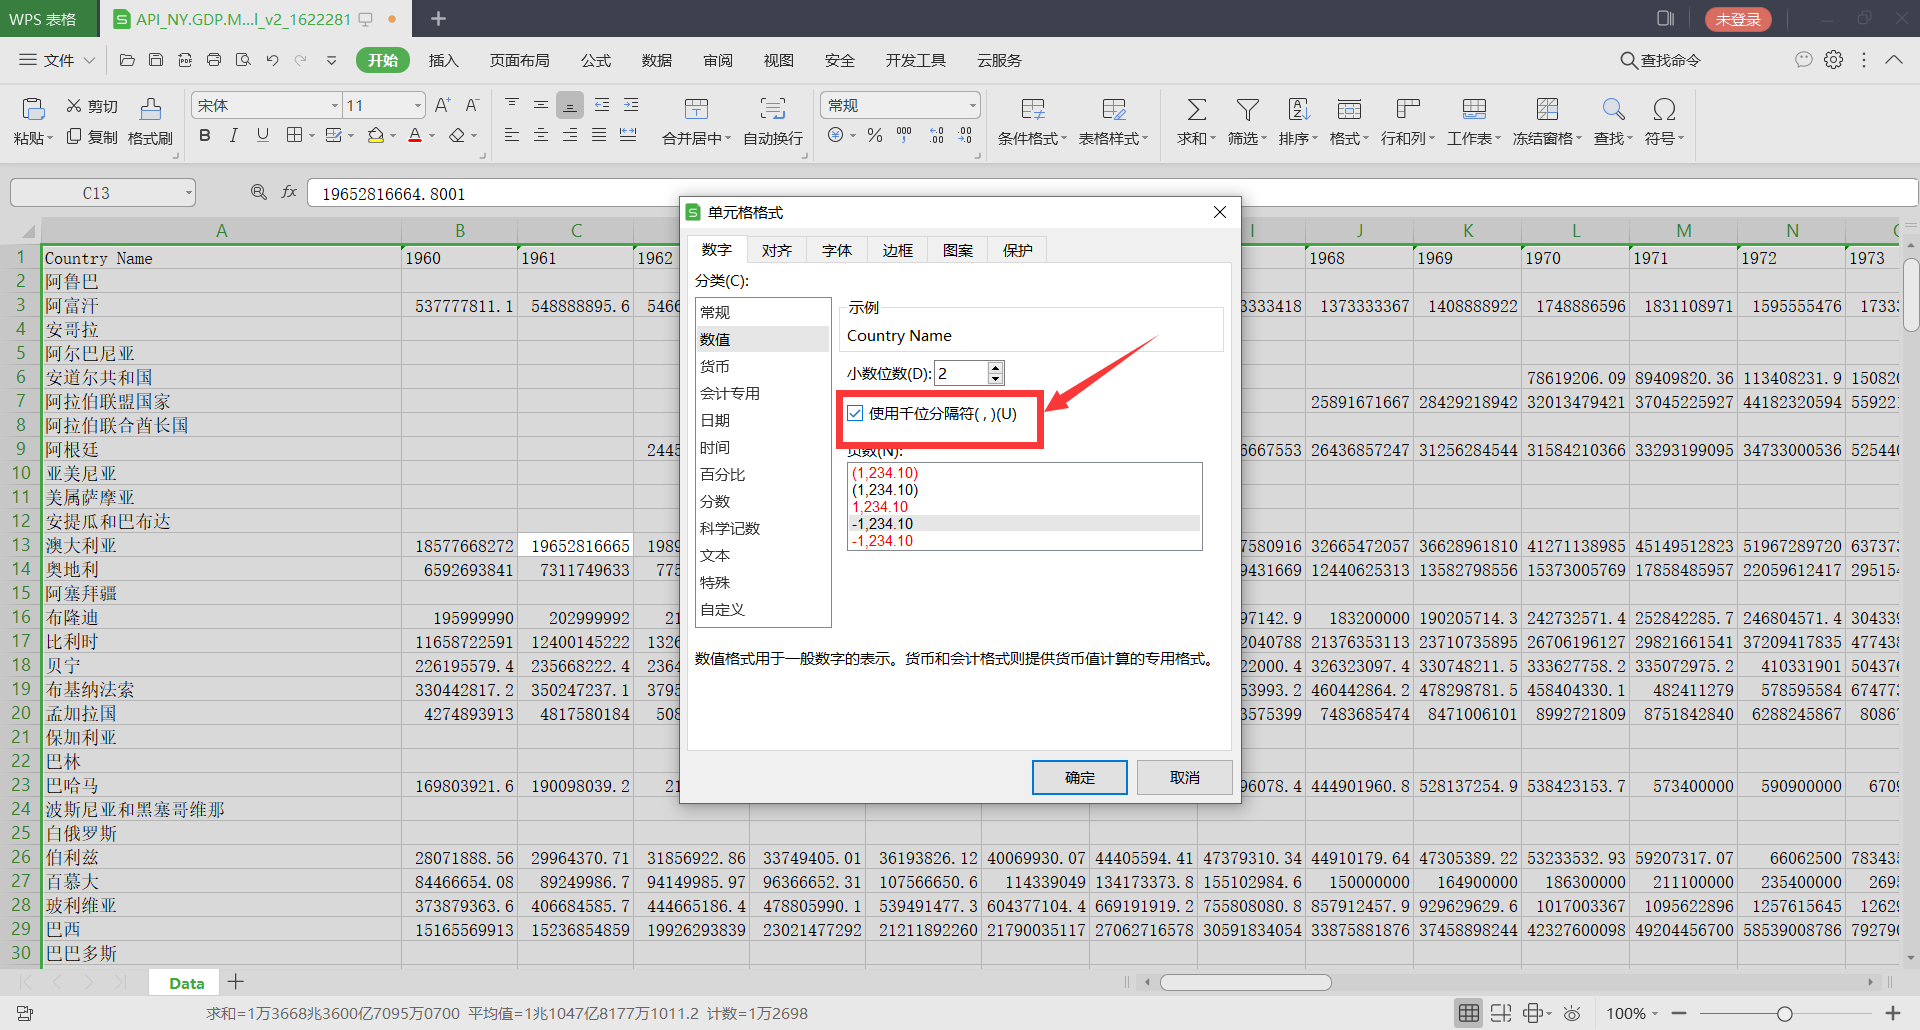Viewport: 1920px width, 1030px height.
Task: Expand the fill color dropdown arrow
Action: tap(393, 135)
